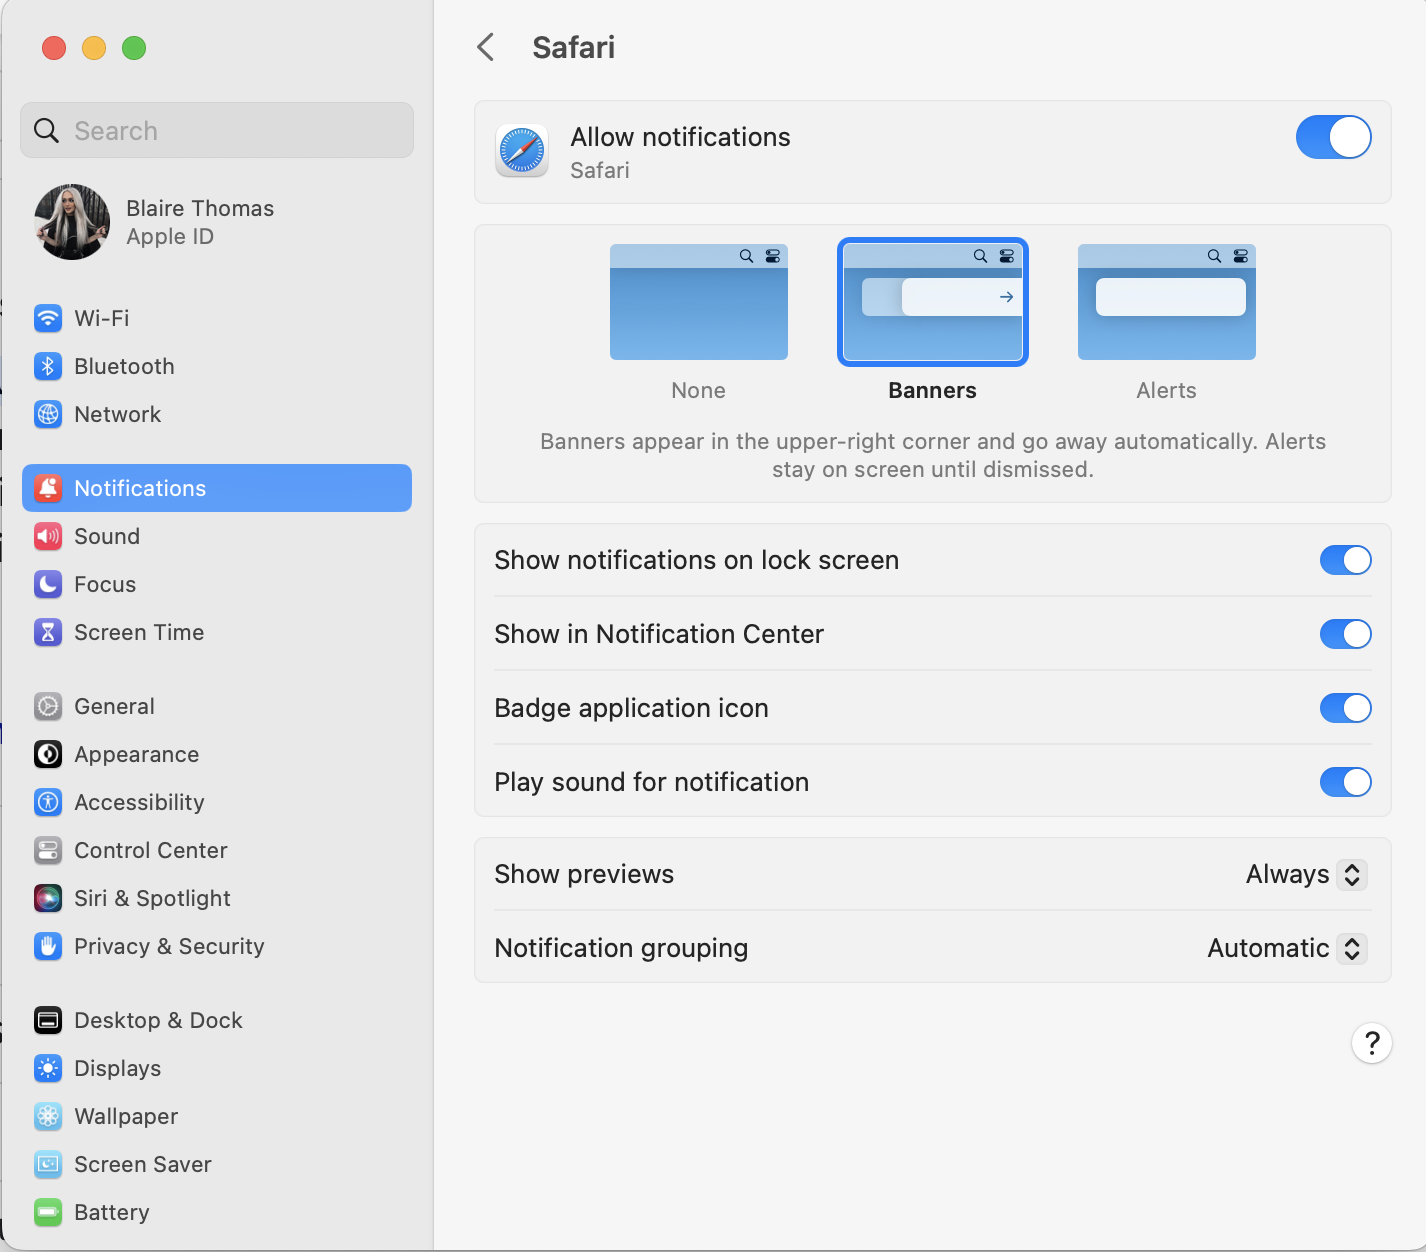1426x1252 pixels.
Task: Toggle Allow notifications switch for Safari
Action: (x=1334, y=137)
